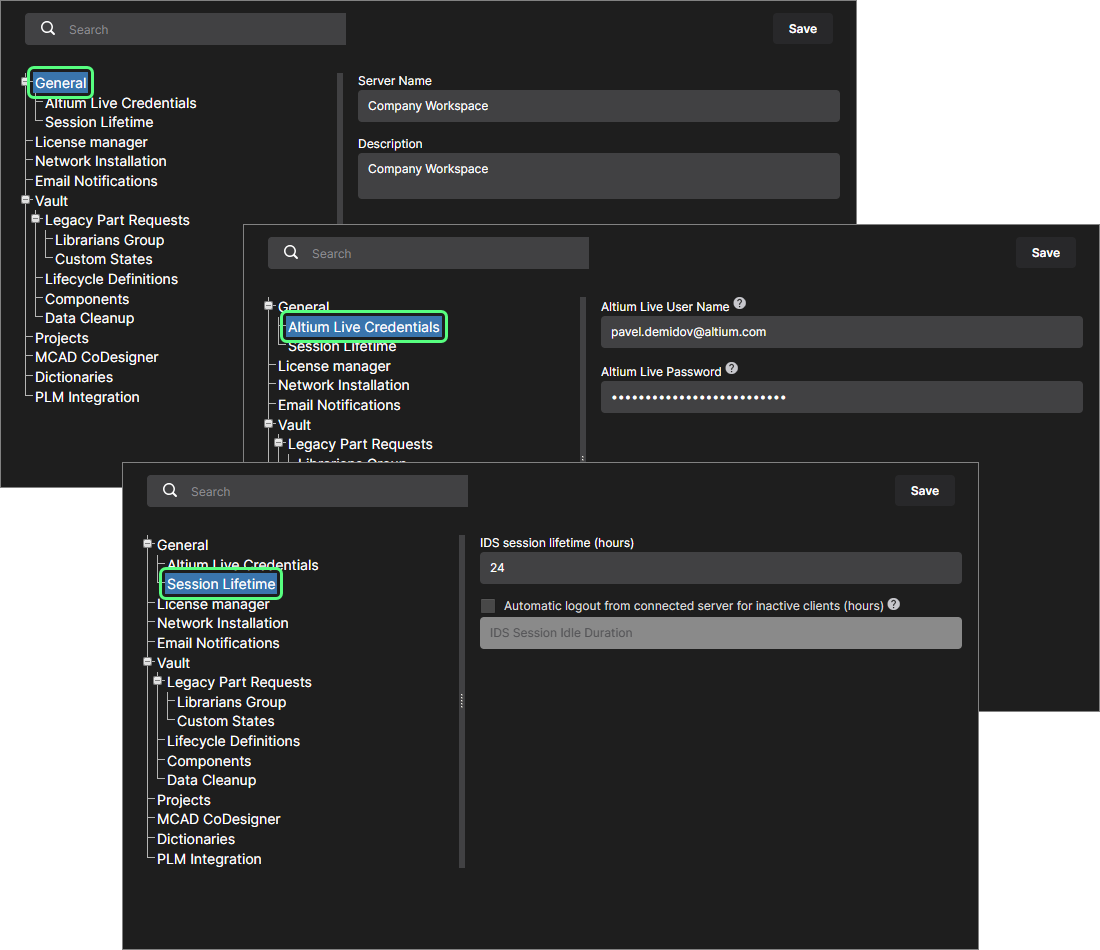Select Altium Live Credentials in the back window tree
The image size is (1100, 950).
(121, 103)
